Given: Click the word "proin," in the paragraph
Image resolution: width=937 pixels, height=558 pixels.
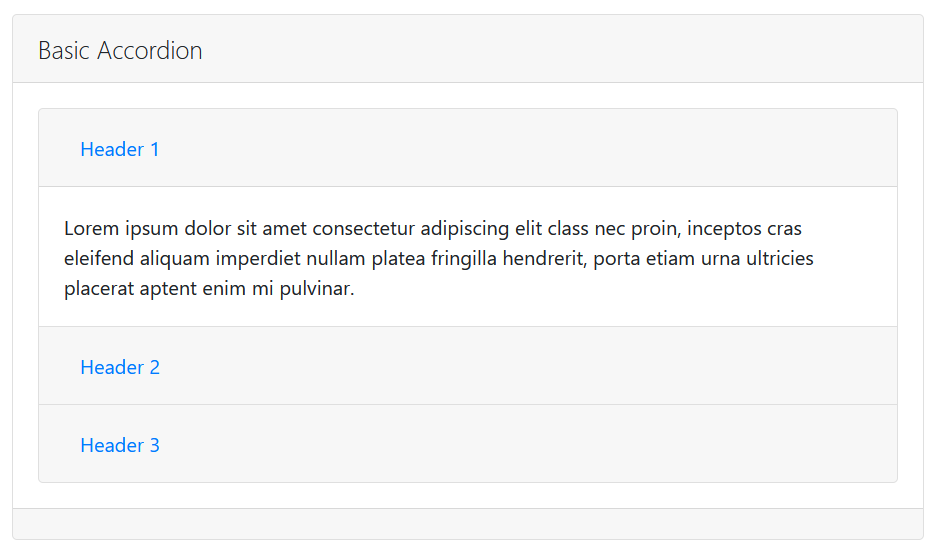Looking at the screenshot, I should tap(656, 229).
